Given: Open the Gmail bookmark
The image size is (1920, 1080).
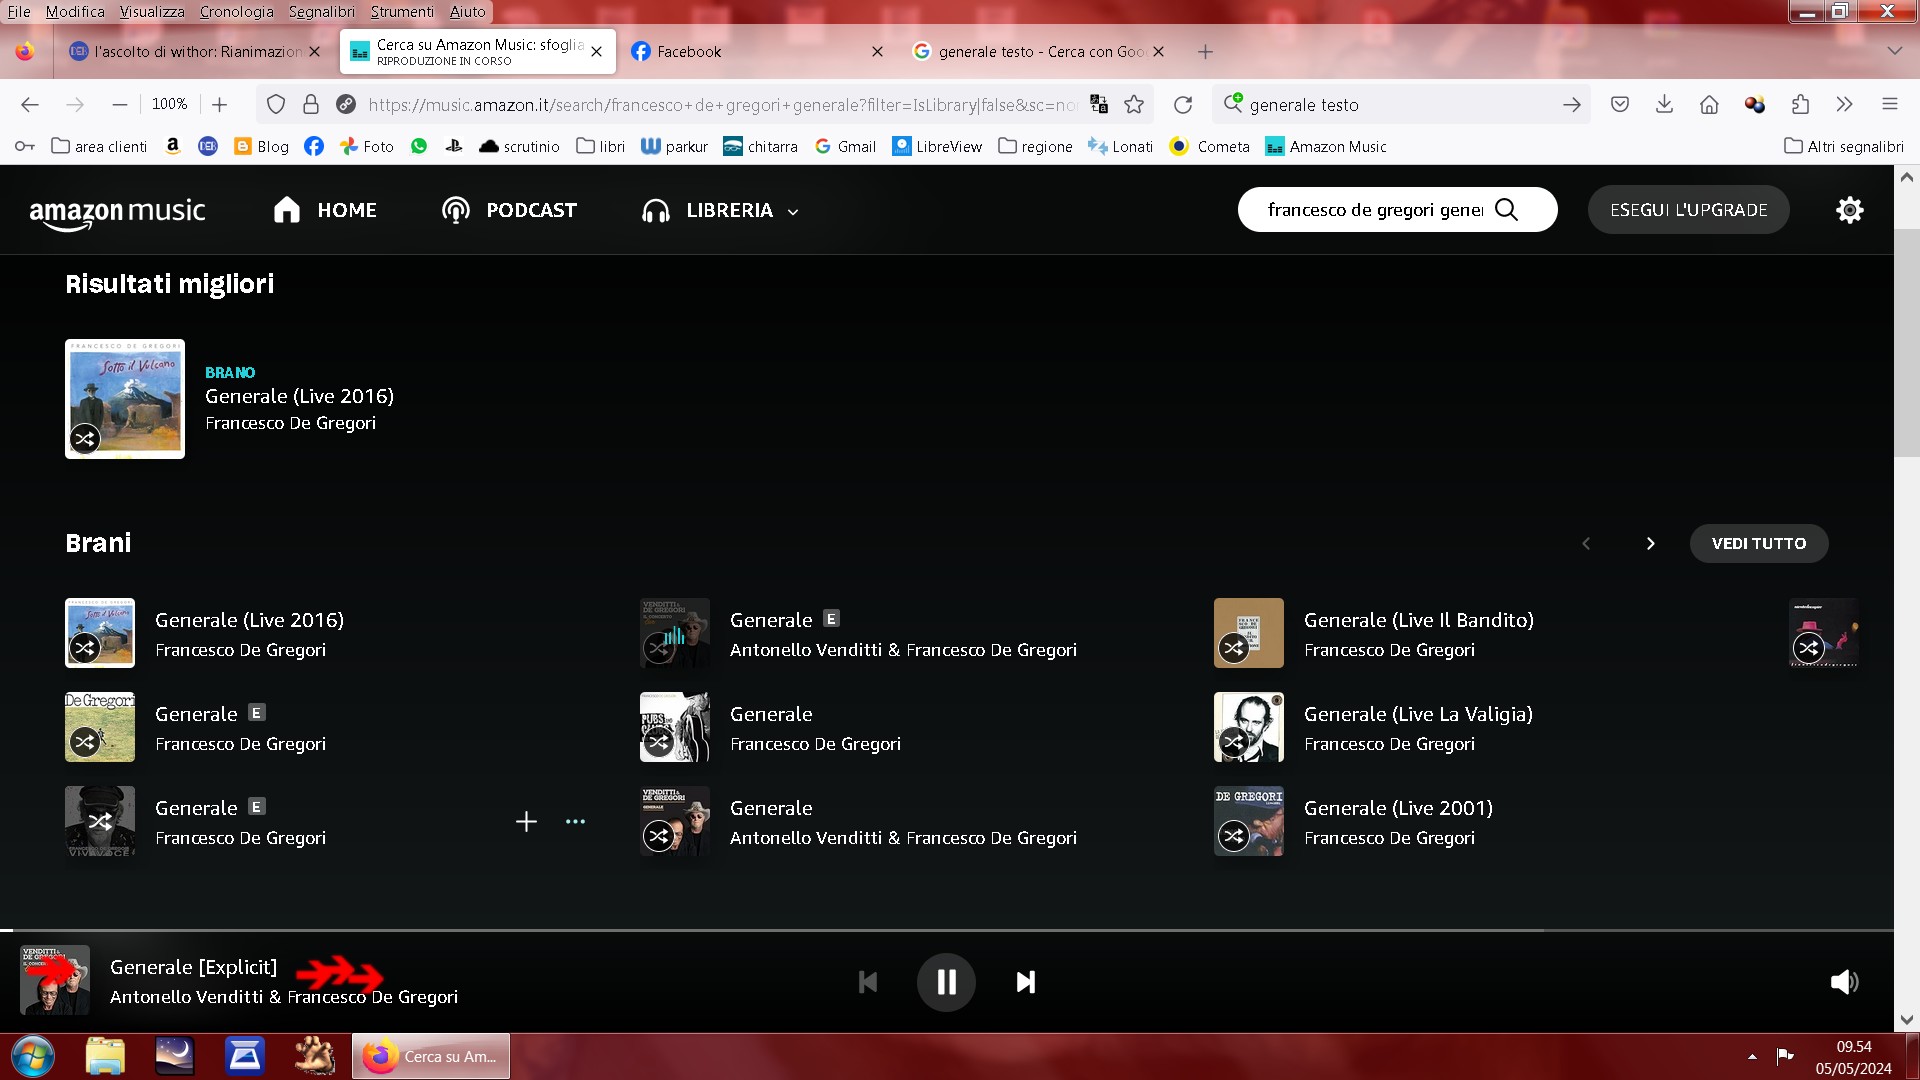Looking at the screenshot, I should click(845, 146).
